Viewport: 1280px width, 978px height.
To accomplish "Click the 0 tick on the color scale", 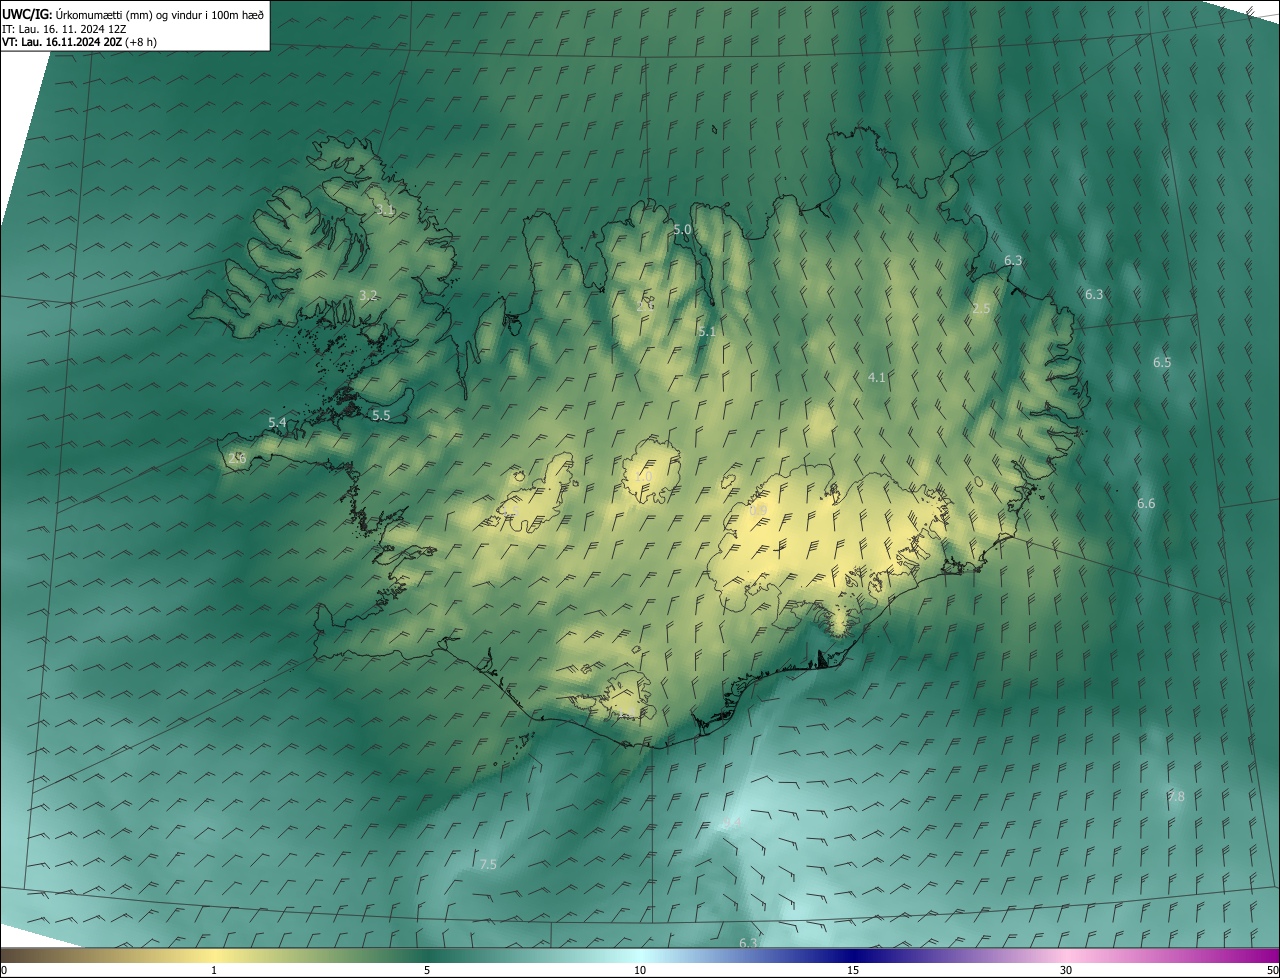I will coord(4,970).
